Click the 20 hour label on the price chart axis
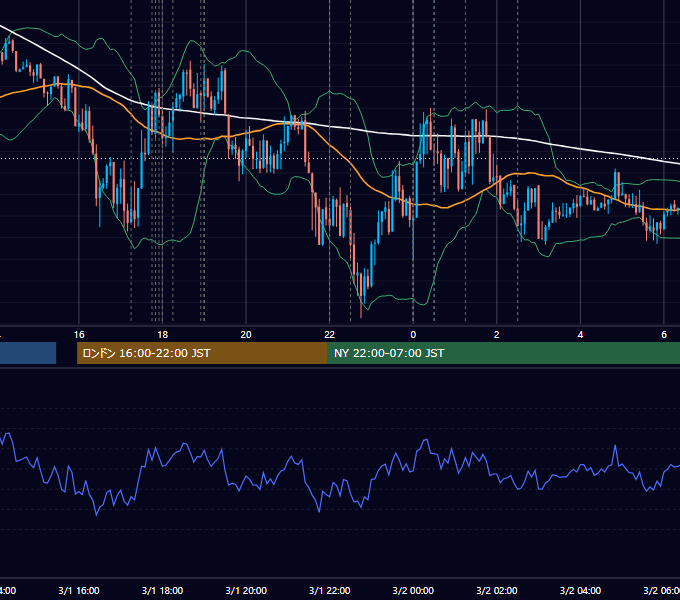Screen dimensions: 680x600 (246, 335)
